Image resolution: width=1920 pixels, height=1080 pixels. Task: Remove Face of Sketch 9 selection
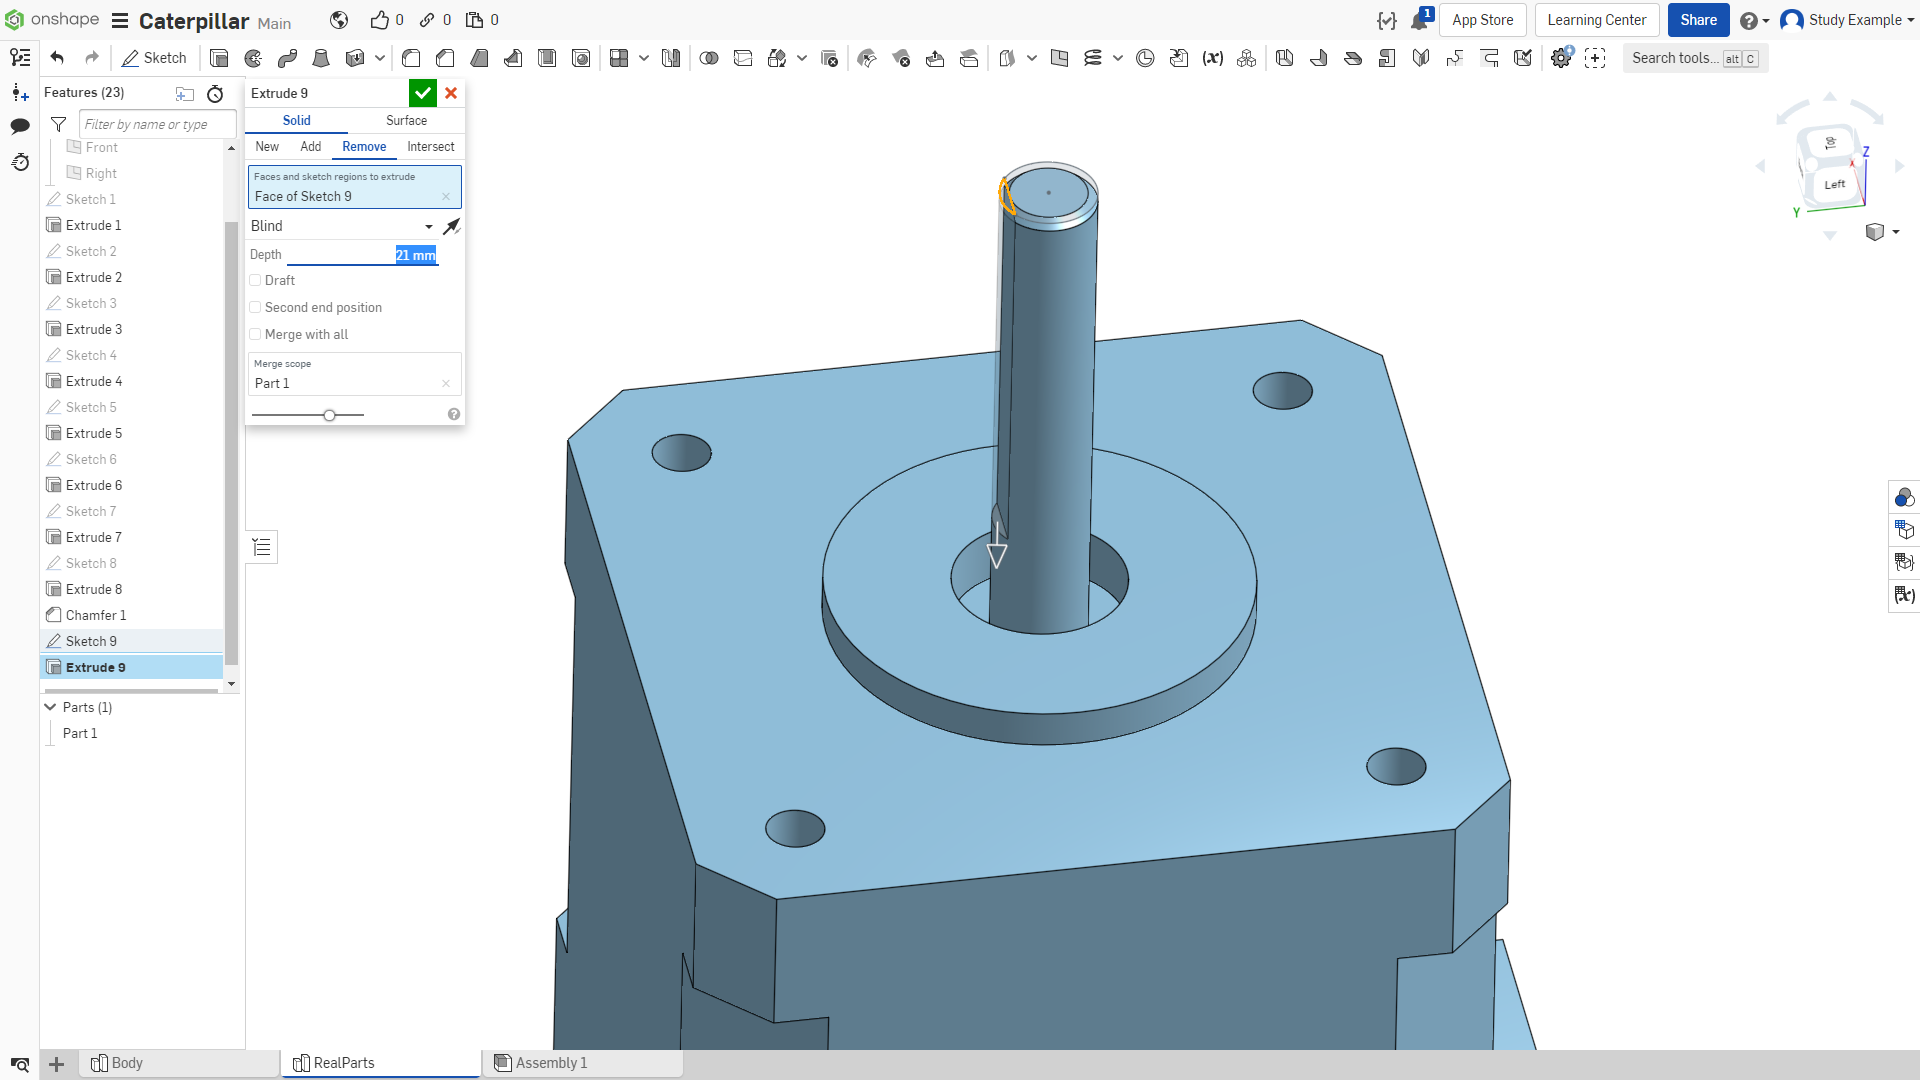click(446, 197)
